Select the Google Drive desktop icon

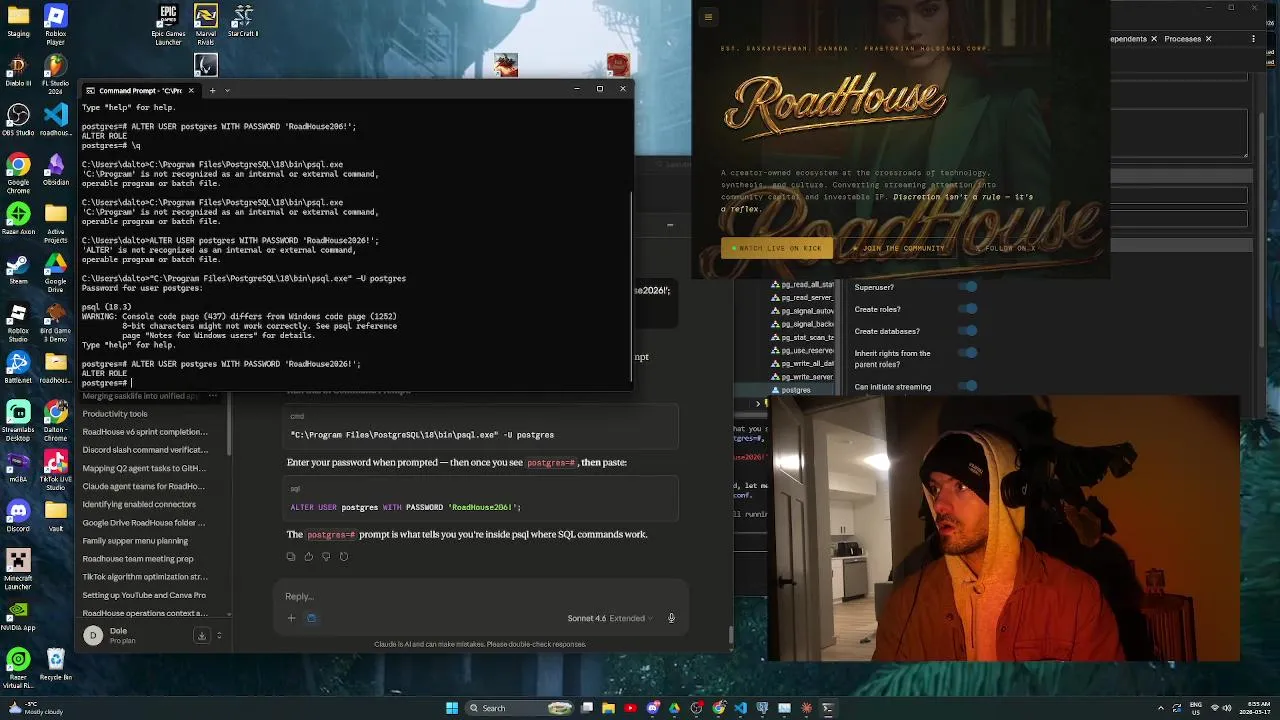click(x=56, y=272)
